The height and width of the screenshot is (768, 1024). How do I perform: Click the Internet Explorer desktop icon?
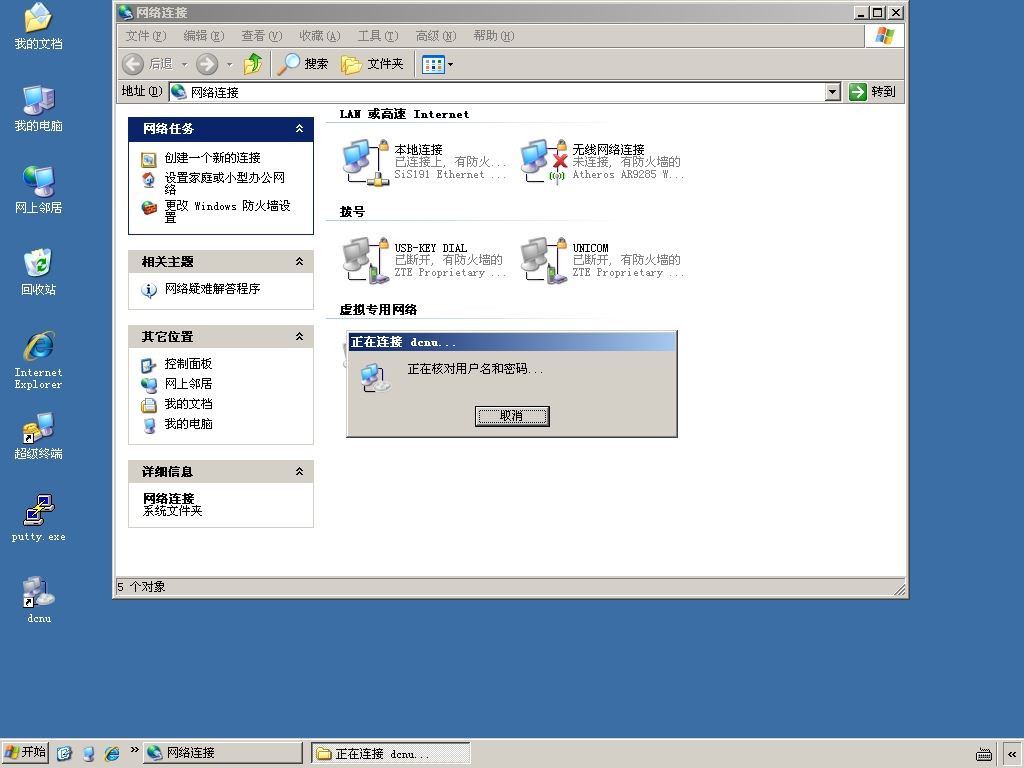pyautogui.click(x=39, y=360)
